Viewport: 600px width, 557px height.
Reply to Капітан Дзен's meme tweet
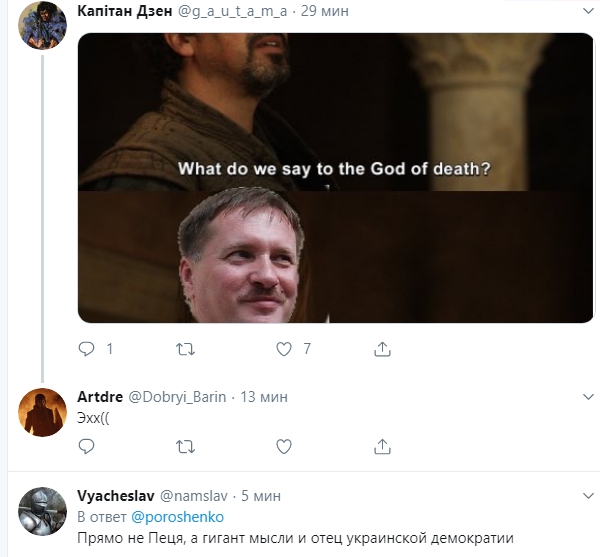pyautogui.click(x=86, y=349)
